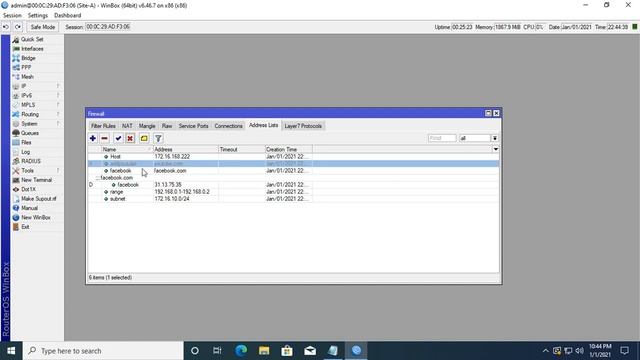Click the Find search field
The width and height of the screenshot is (640, 360).
(442, 138)
